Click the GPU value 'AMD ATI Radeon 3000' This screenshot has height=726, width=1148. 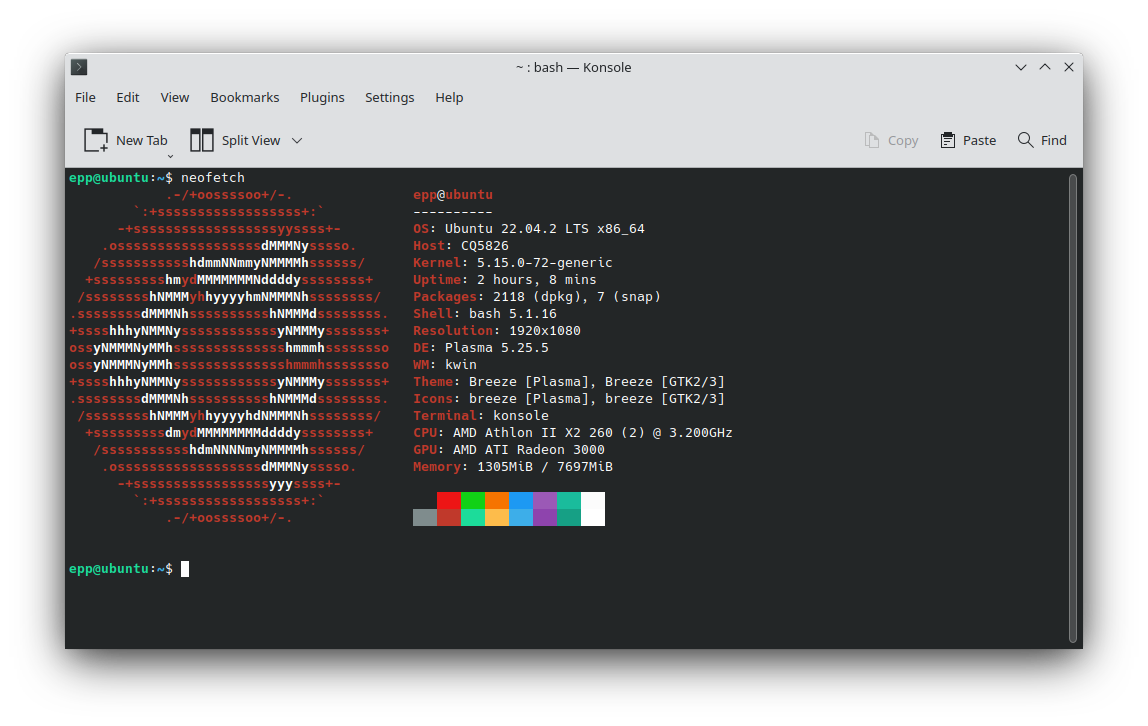pyautogui.click(x=529, y=449)
